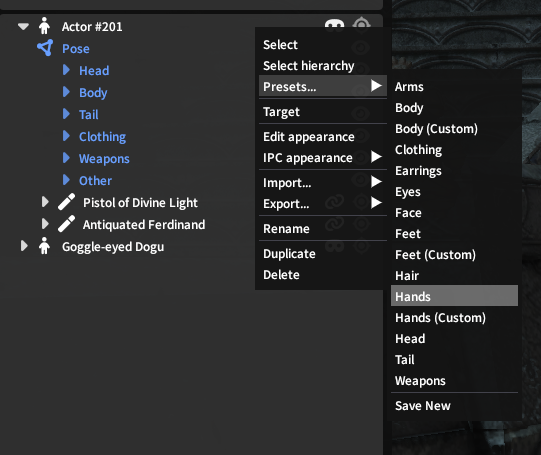Expand the Clothing bone group

[x=66, y=136]
